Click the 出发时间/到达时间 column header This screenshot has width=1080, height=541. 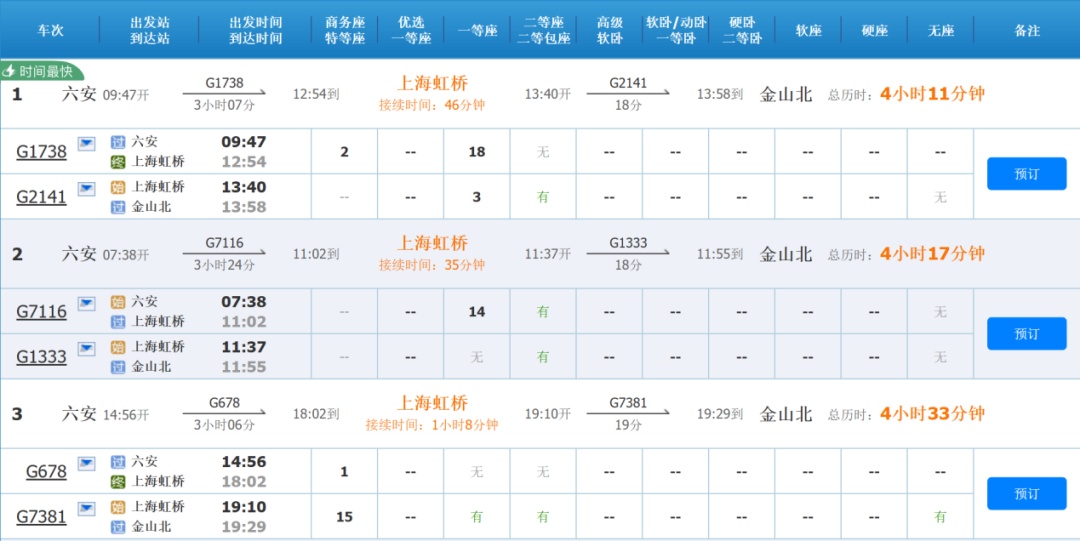255,30
